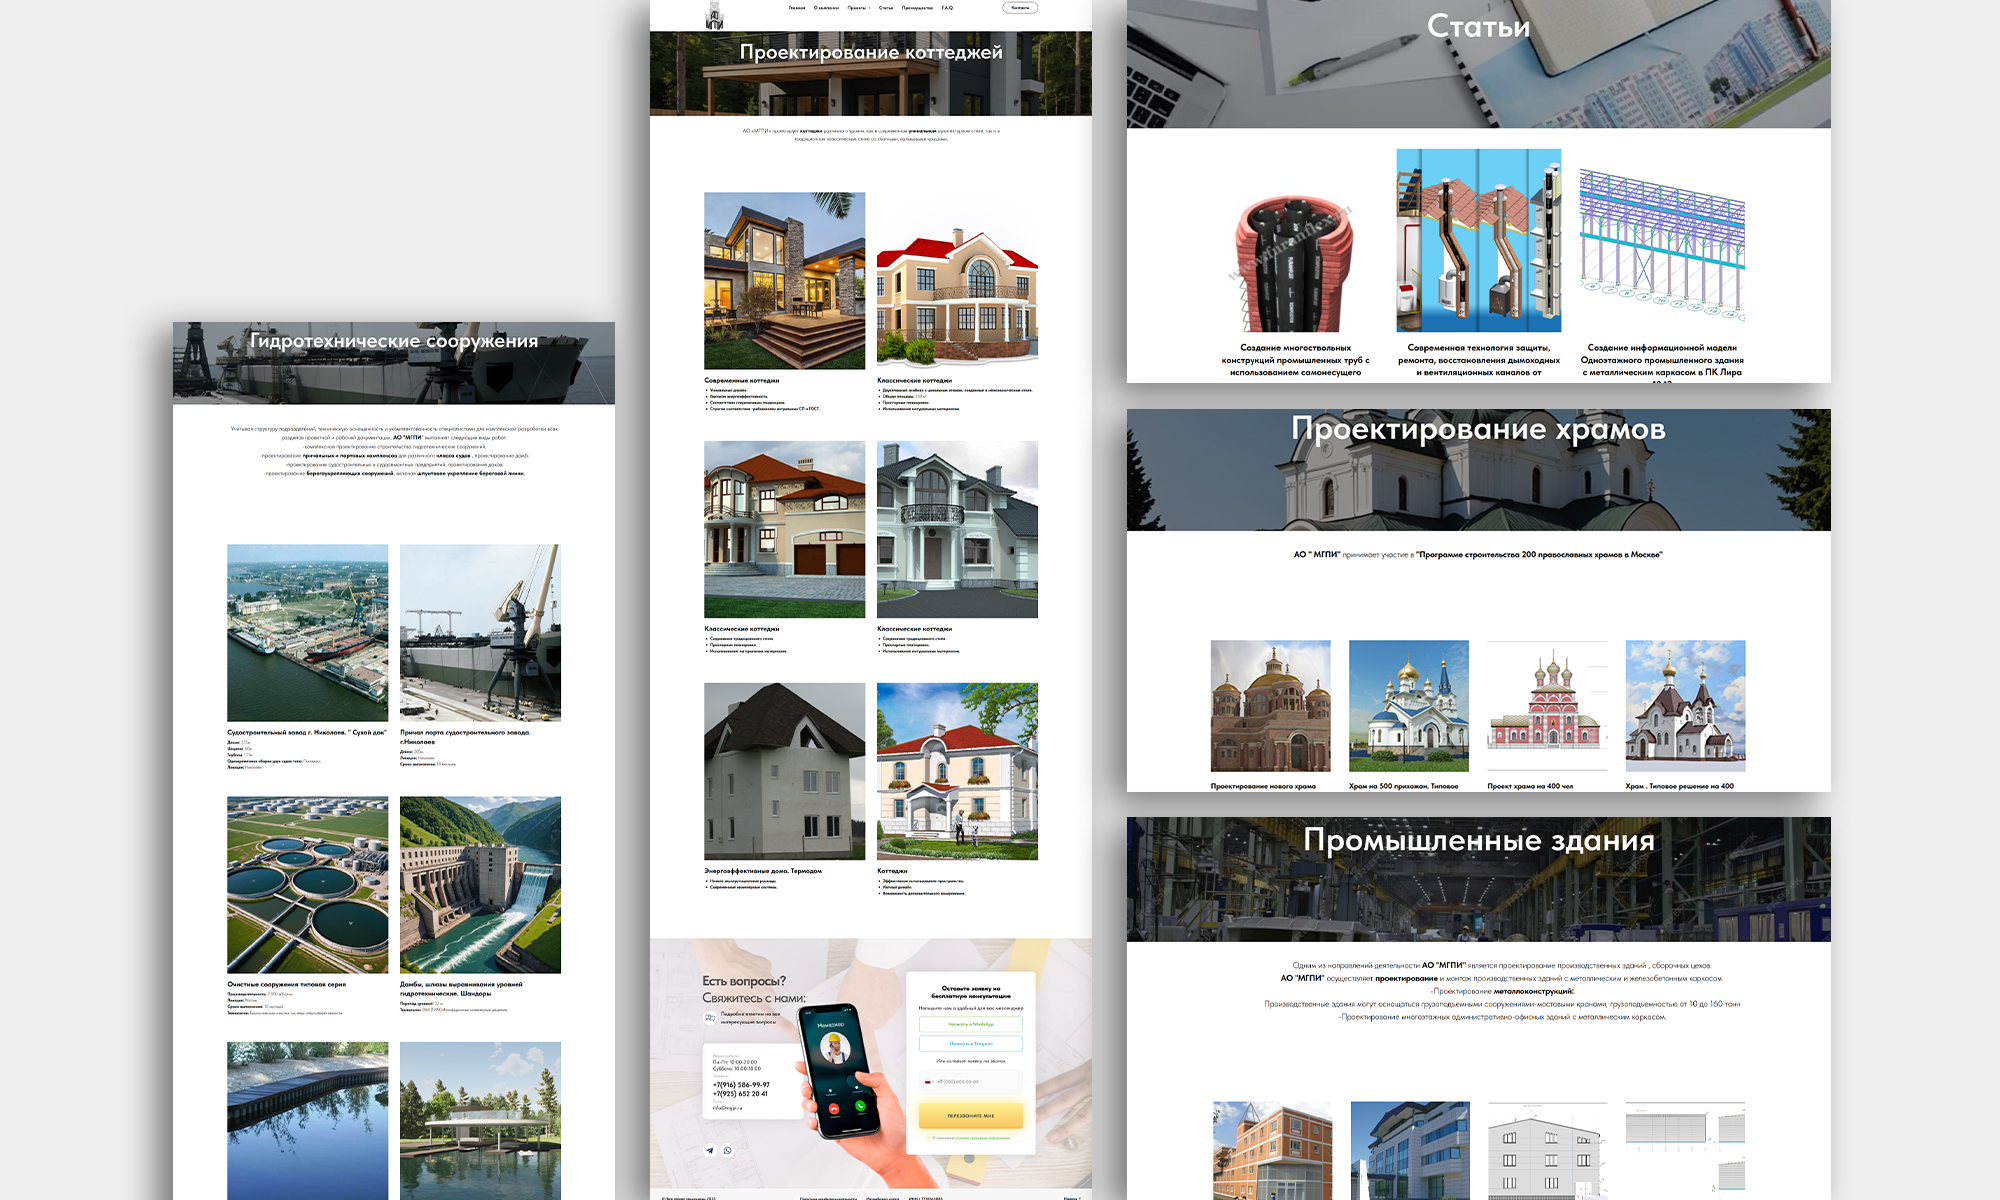2000x1200 pixels.
Task: Open the Russian flag country code dropdown
Action: [929, 1082]
